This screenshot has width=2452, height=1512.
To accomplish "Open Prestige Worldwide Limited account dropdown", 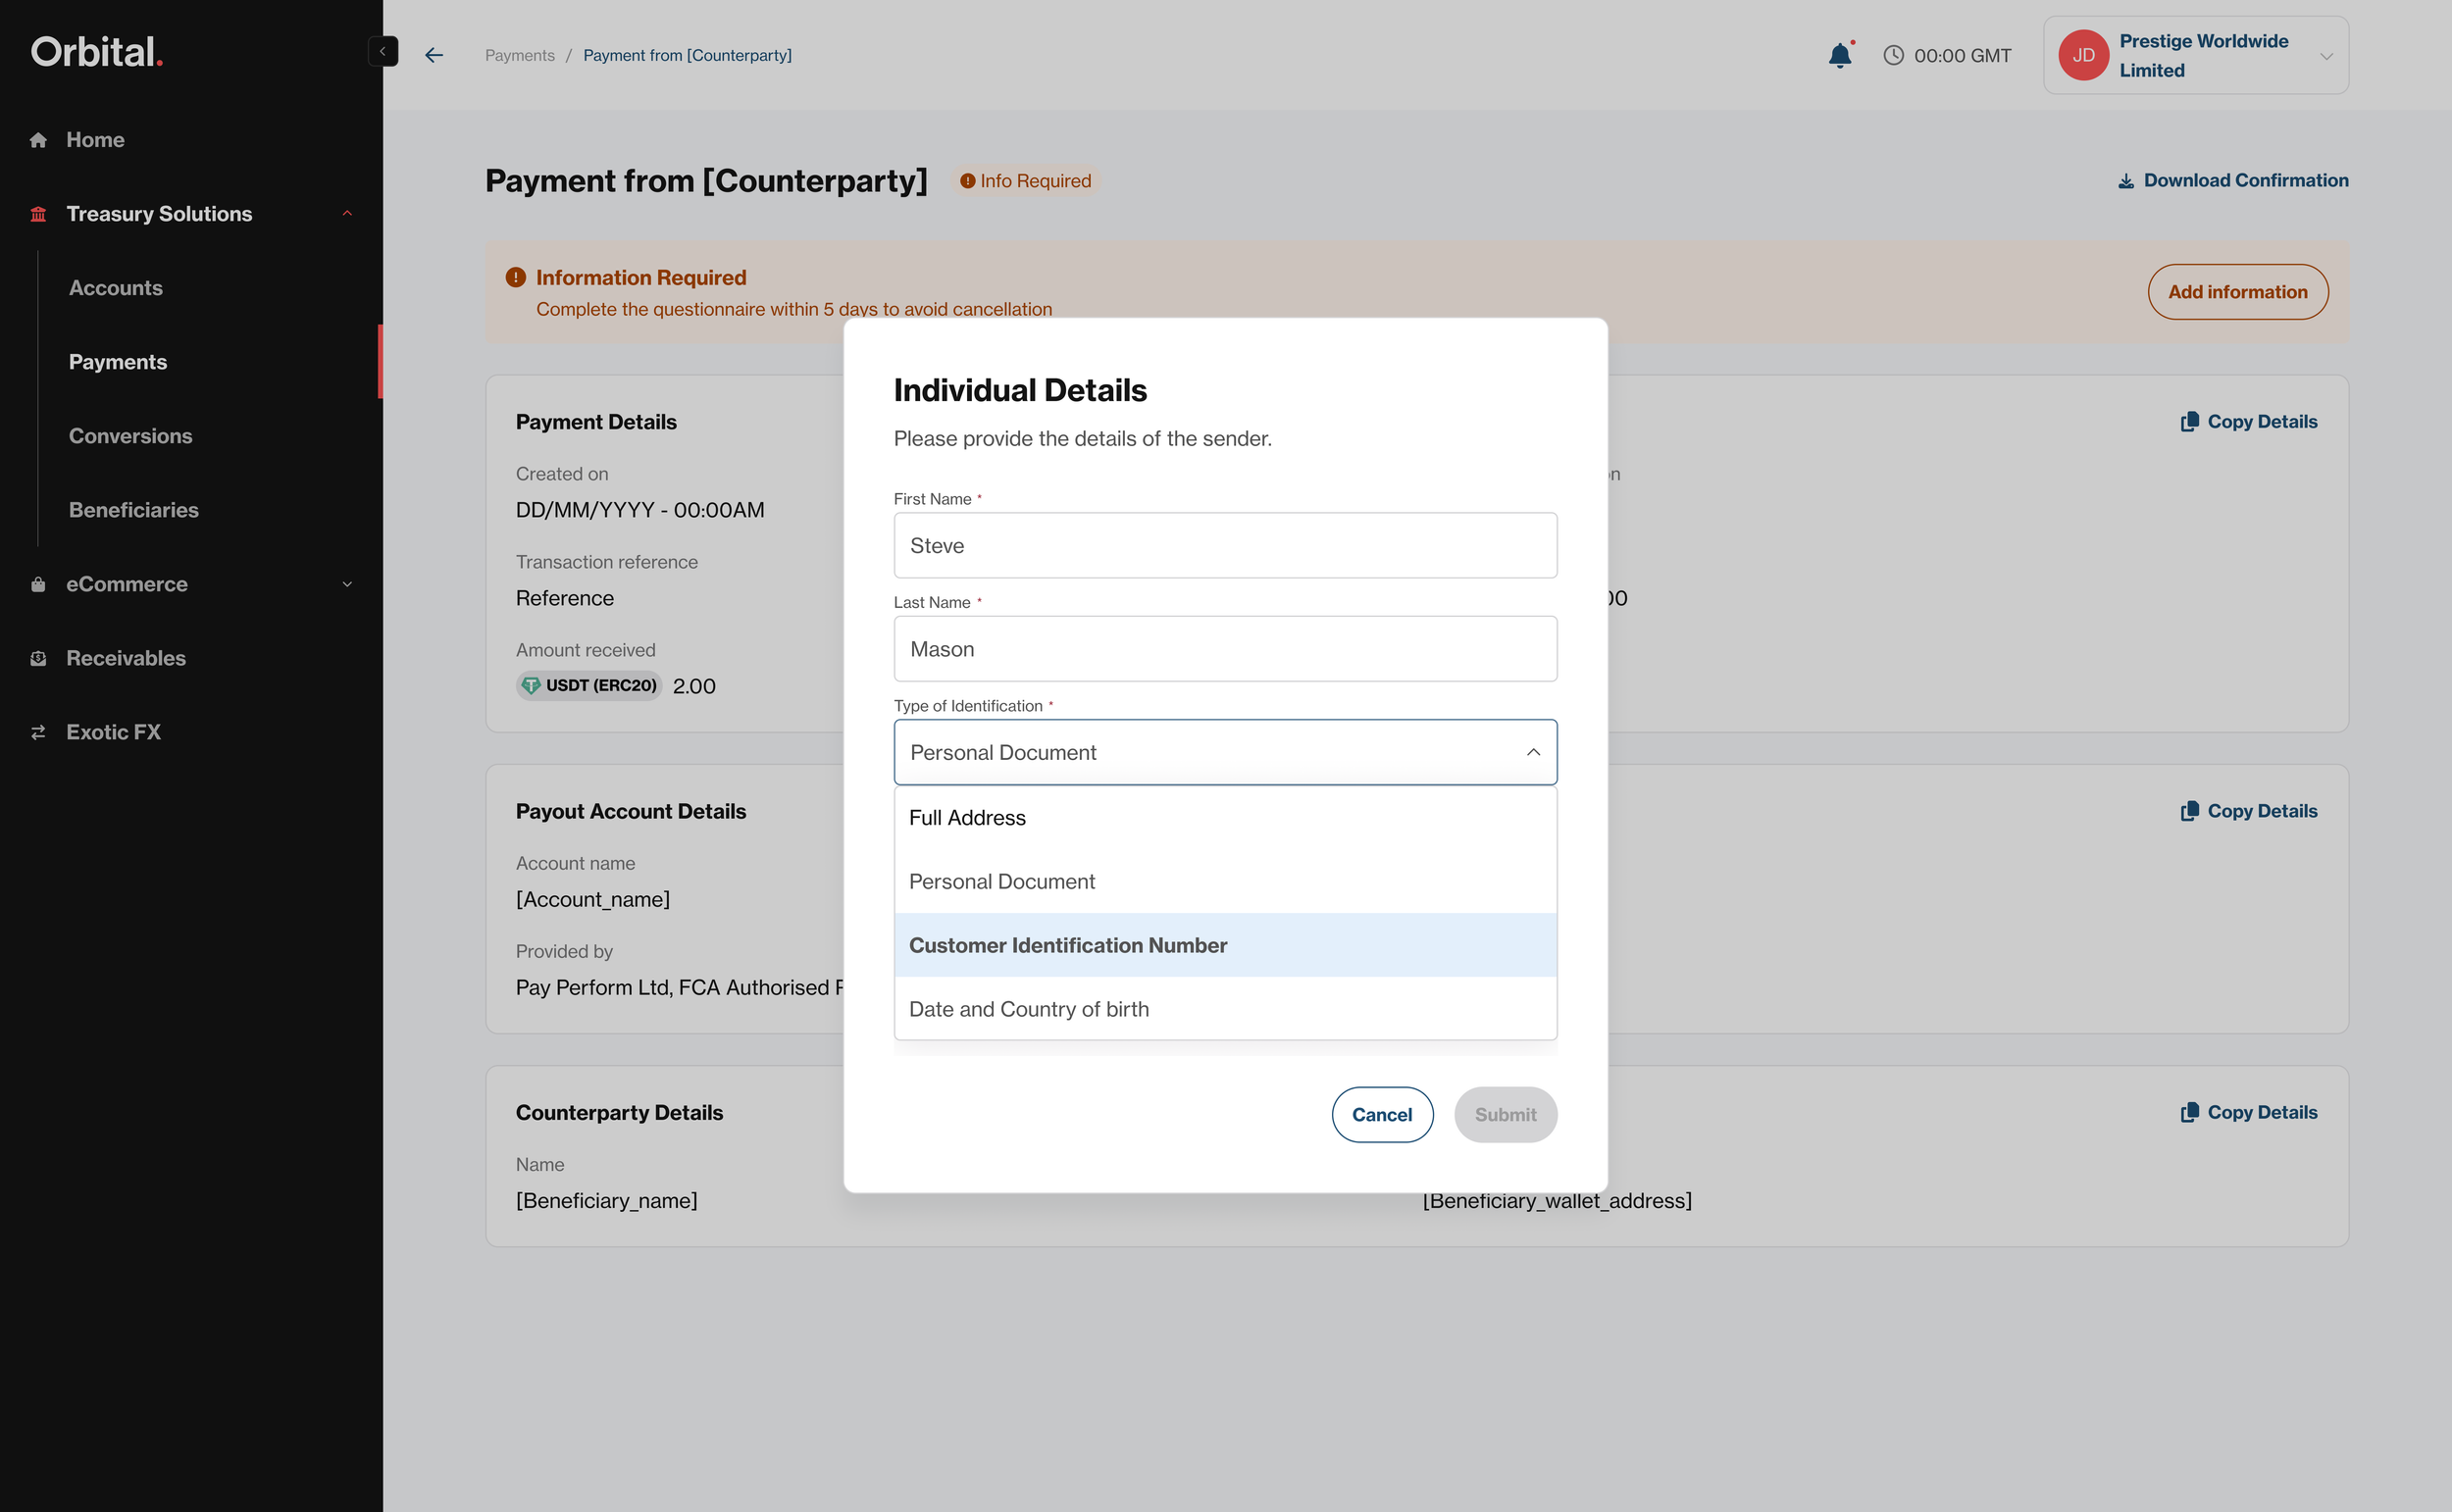I will pyautogui.click(x=2326, y=56).
